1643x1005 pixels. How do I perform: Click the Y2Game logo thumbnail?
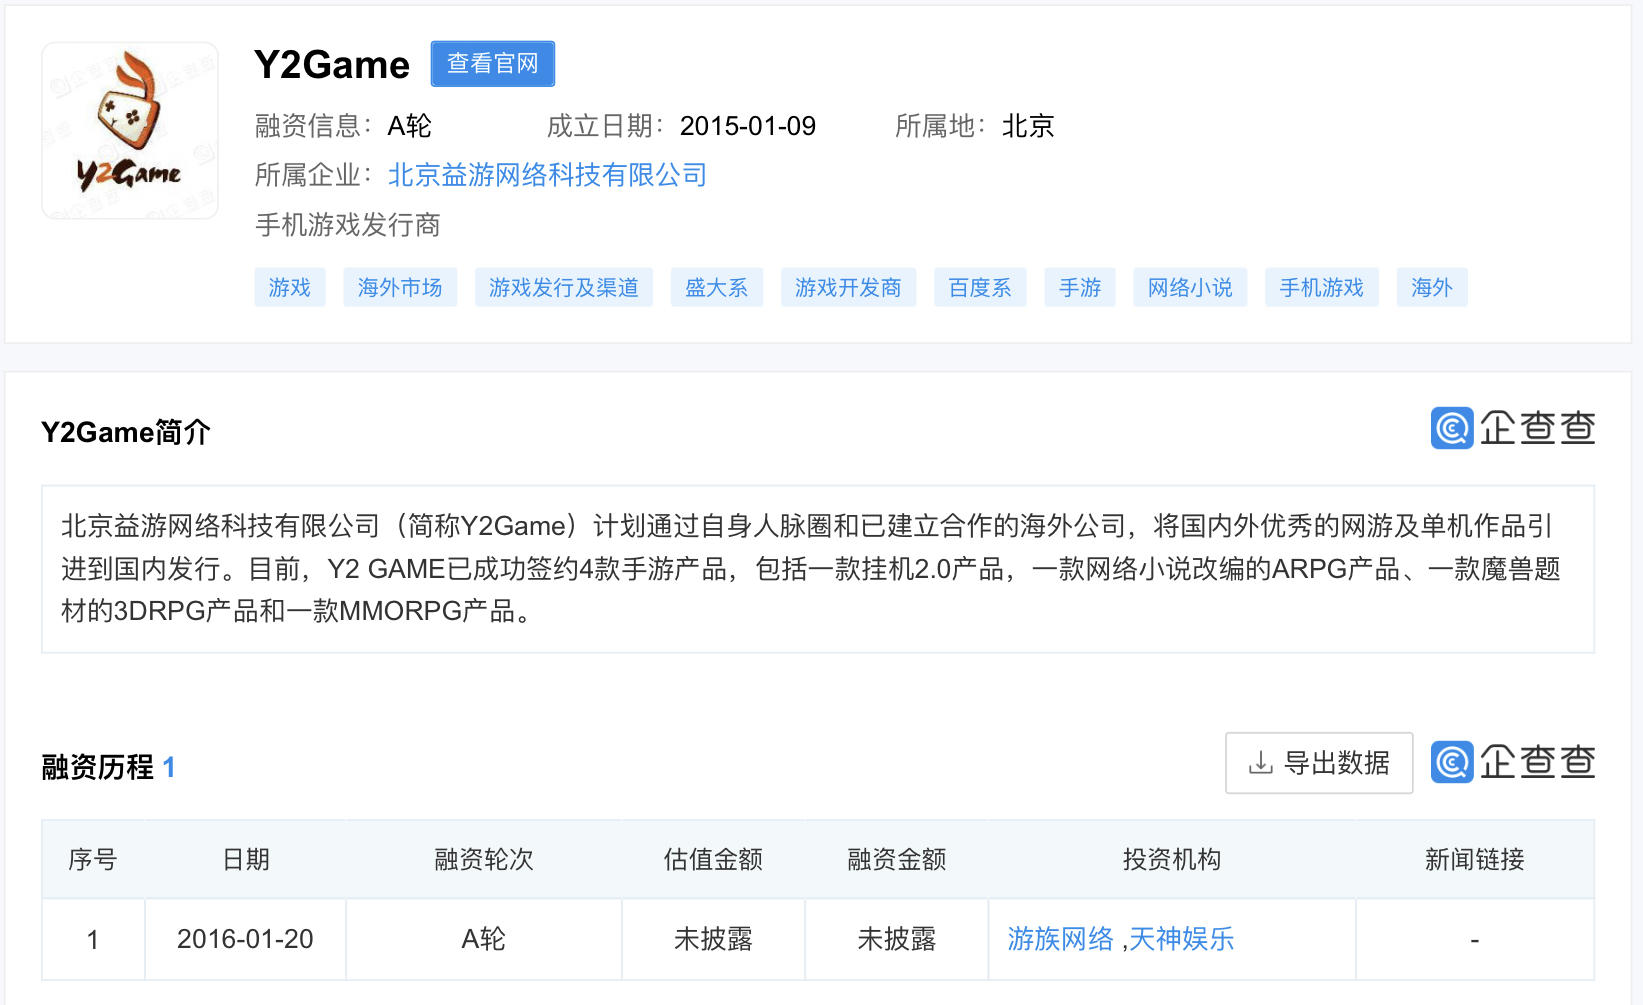[x=130, y=131]
